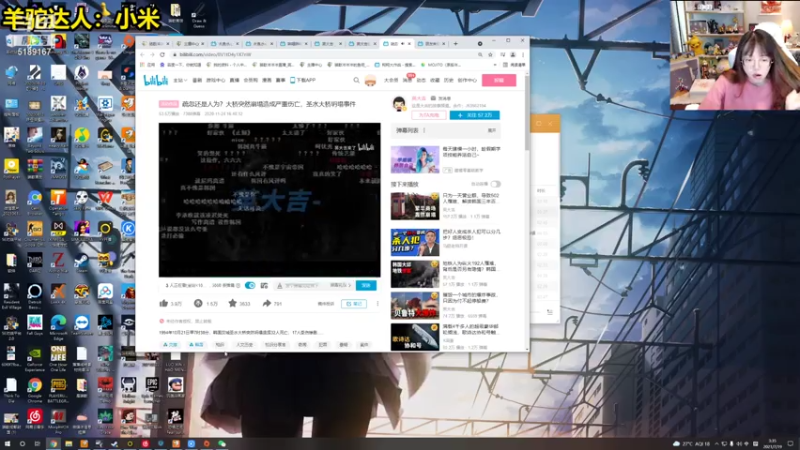Expand the 主站 dropdown in bilibili header
Screen dimensions: 800x450
pyautogui.click(x=180, y=80)
